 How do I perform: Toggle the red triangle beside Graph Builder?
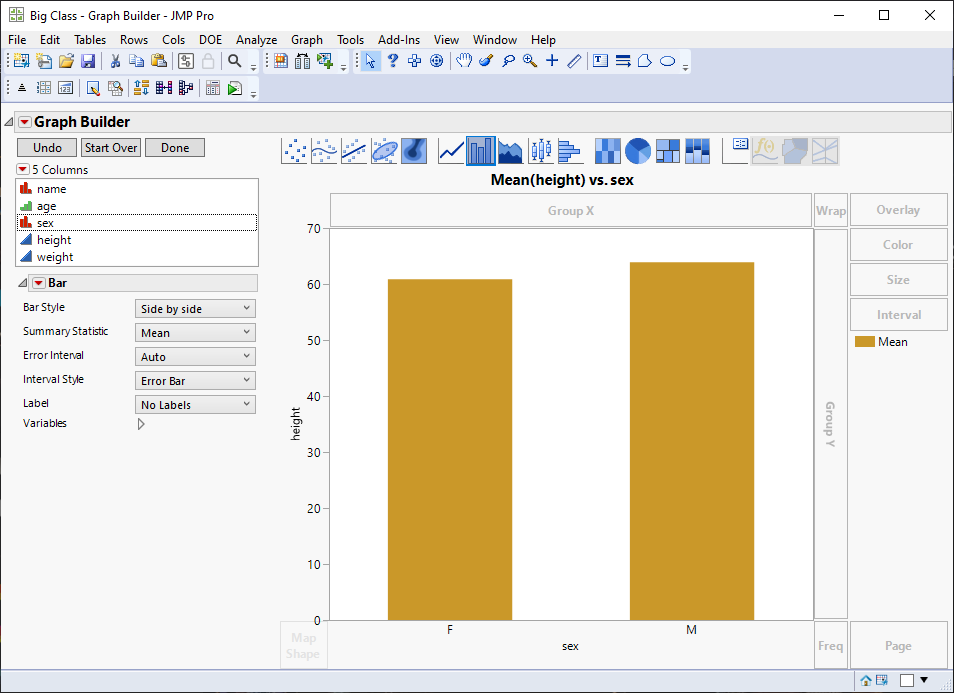24,122
